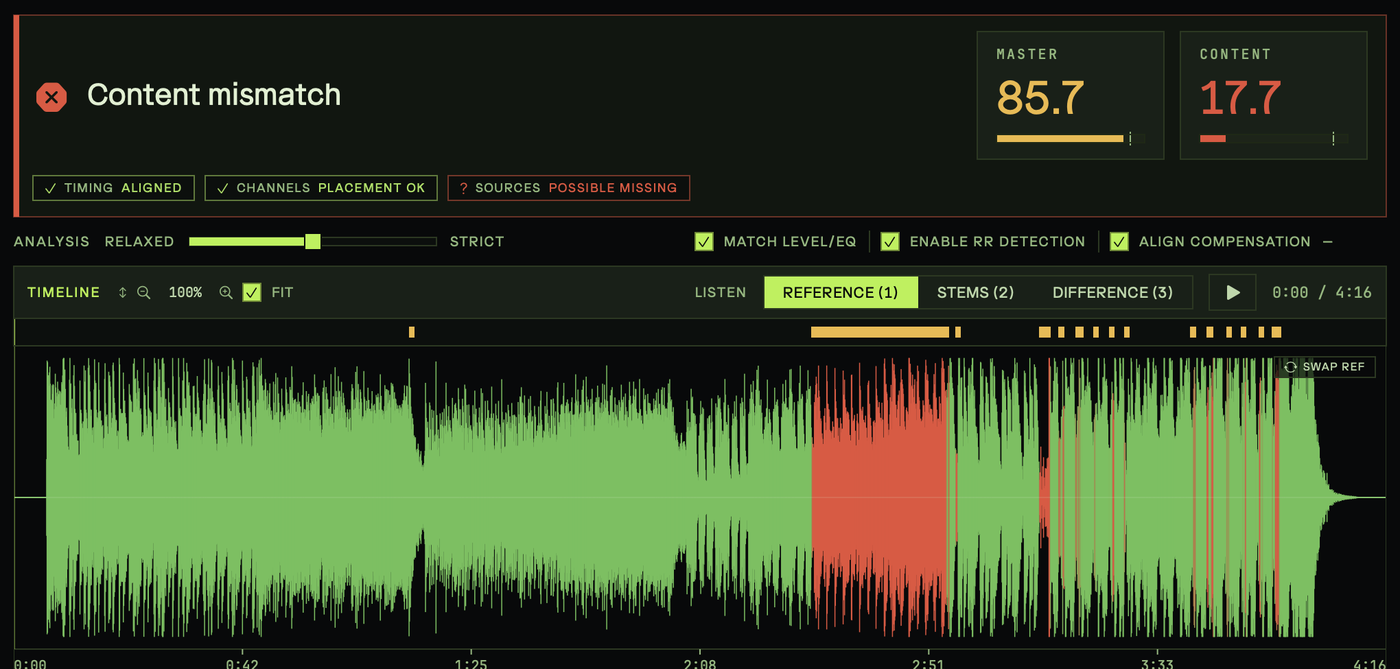This screenshot has height=669, width=1400.
Task: Disable the ENABLE RR DETECTION checkbox
Action: pos(890,241)
